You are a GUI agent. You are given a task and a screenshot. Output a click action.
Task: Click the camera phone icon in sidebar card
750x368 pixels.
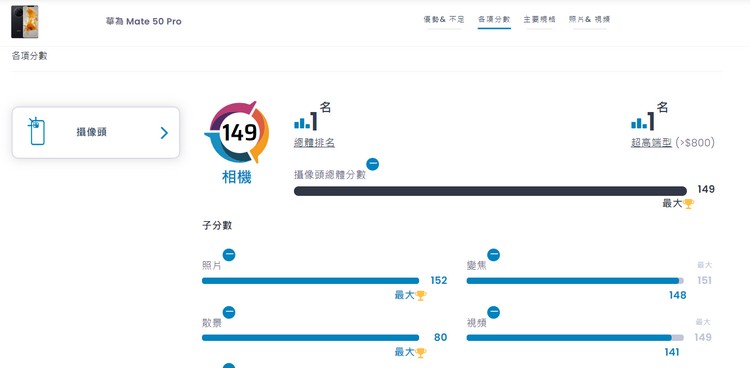pyautogui.click(x=37, y=131)
